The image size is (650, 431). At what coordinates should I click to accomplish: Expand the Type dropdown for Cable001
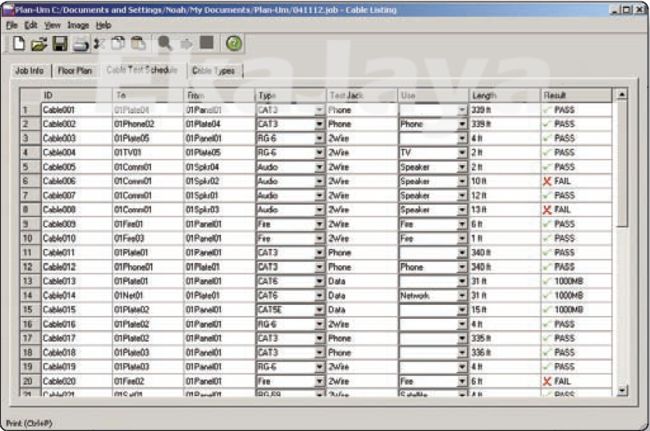(320, 109)
